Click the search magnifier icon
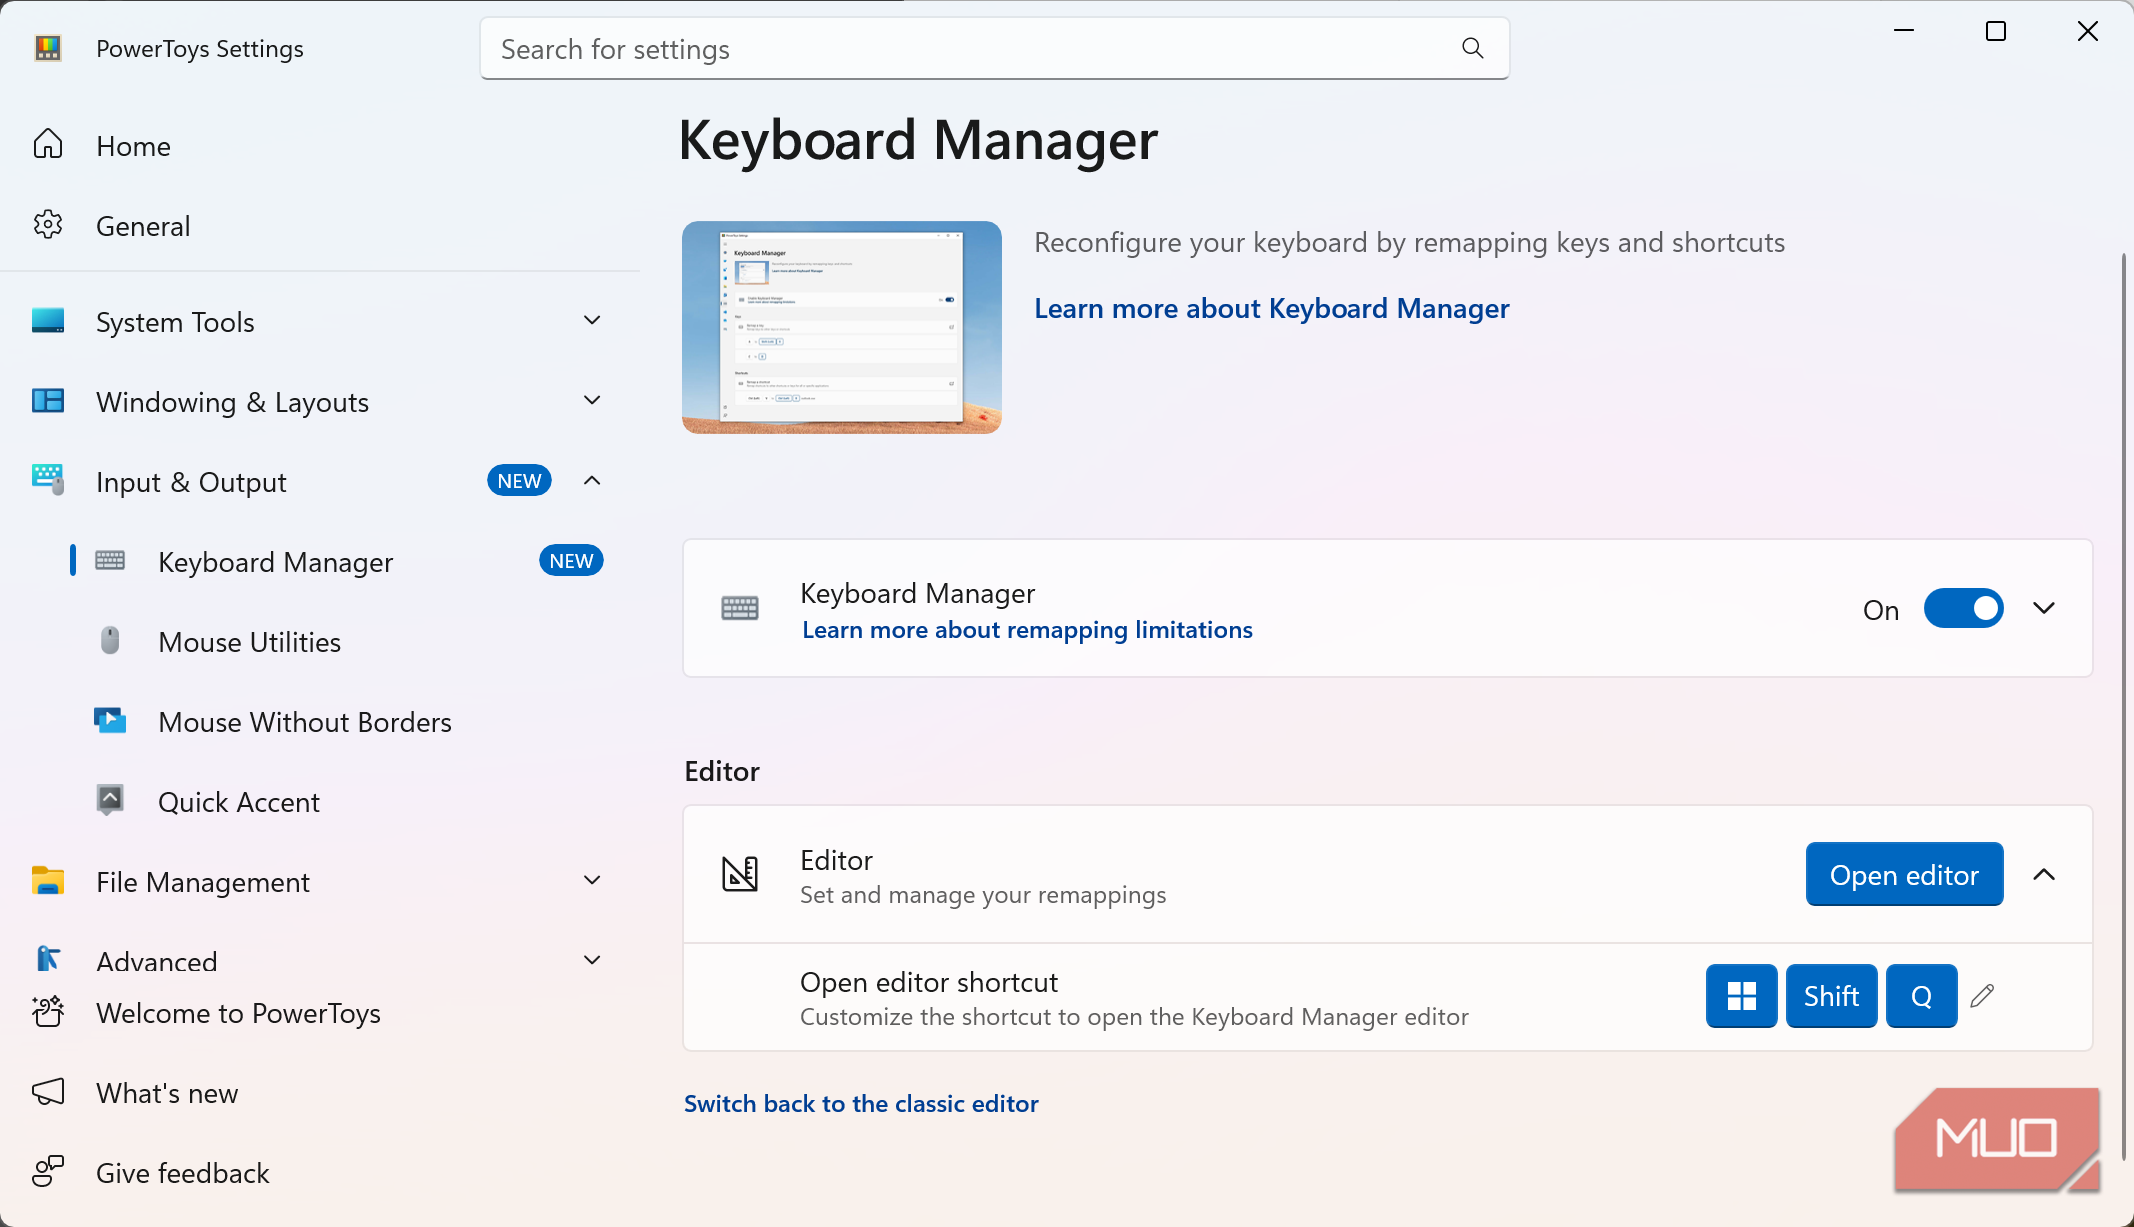The height and width of the screenshot is (1227, 2134). [1472, 48]
